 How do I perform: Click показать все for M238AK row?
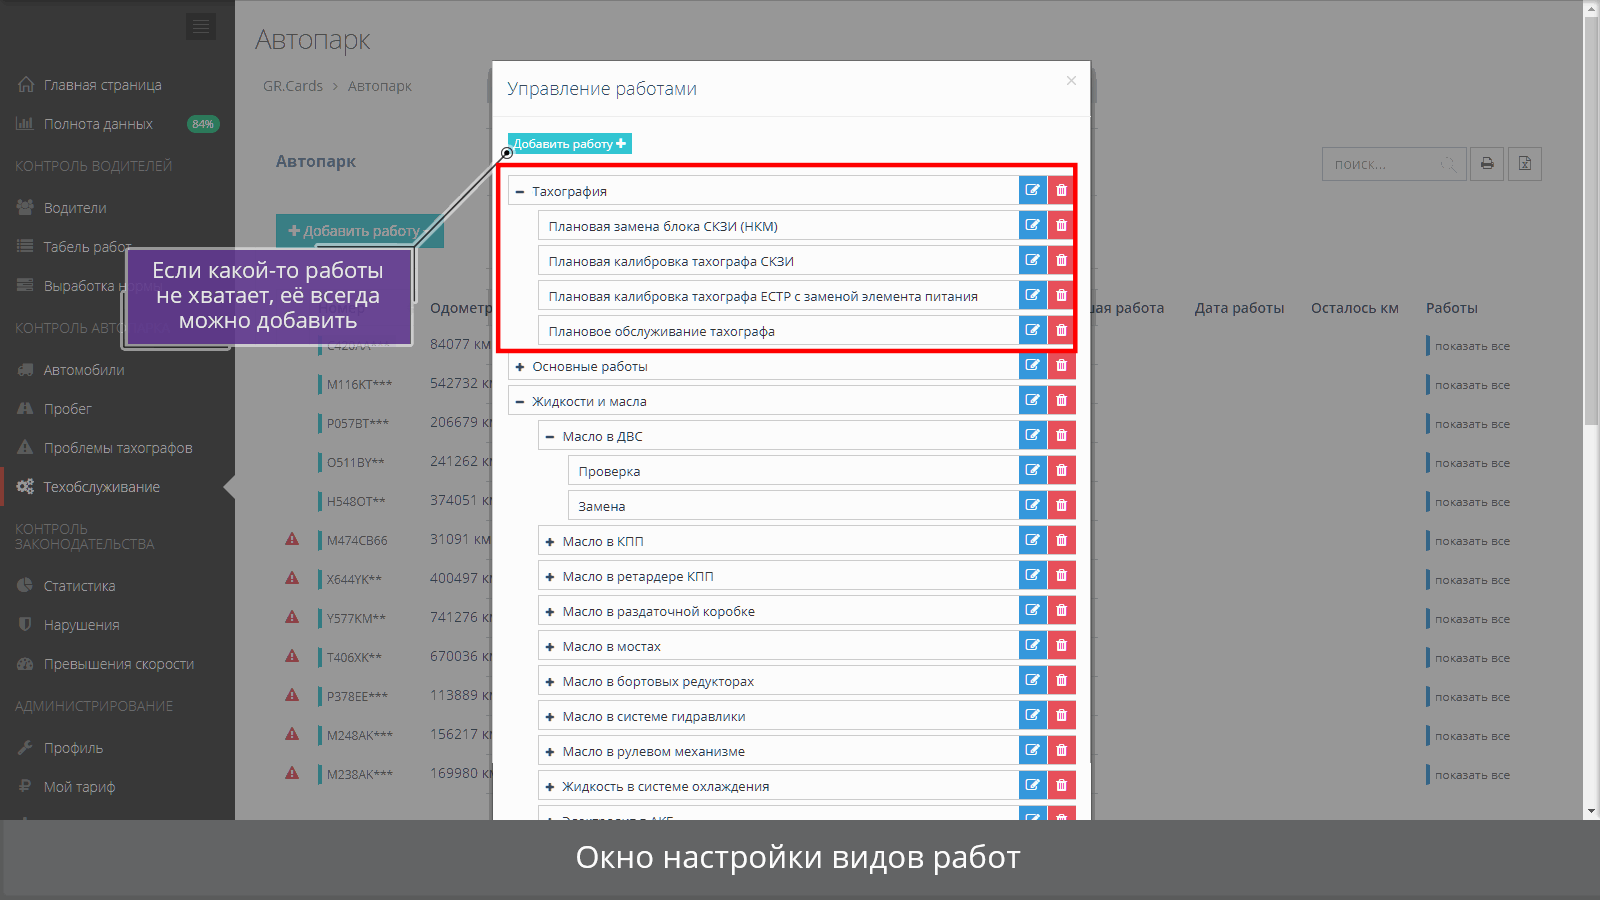click(1472, 775)
